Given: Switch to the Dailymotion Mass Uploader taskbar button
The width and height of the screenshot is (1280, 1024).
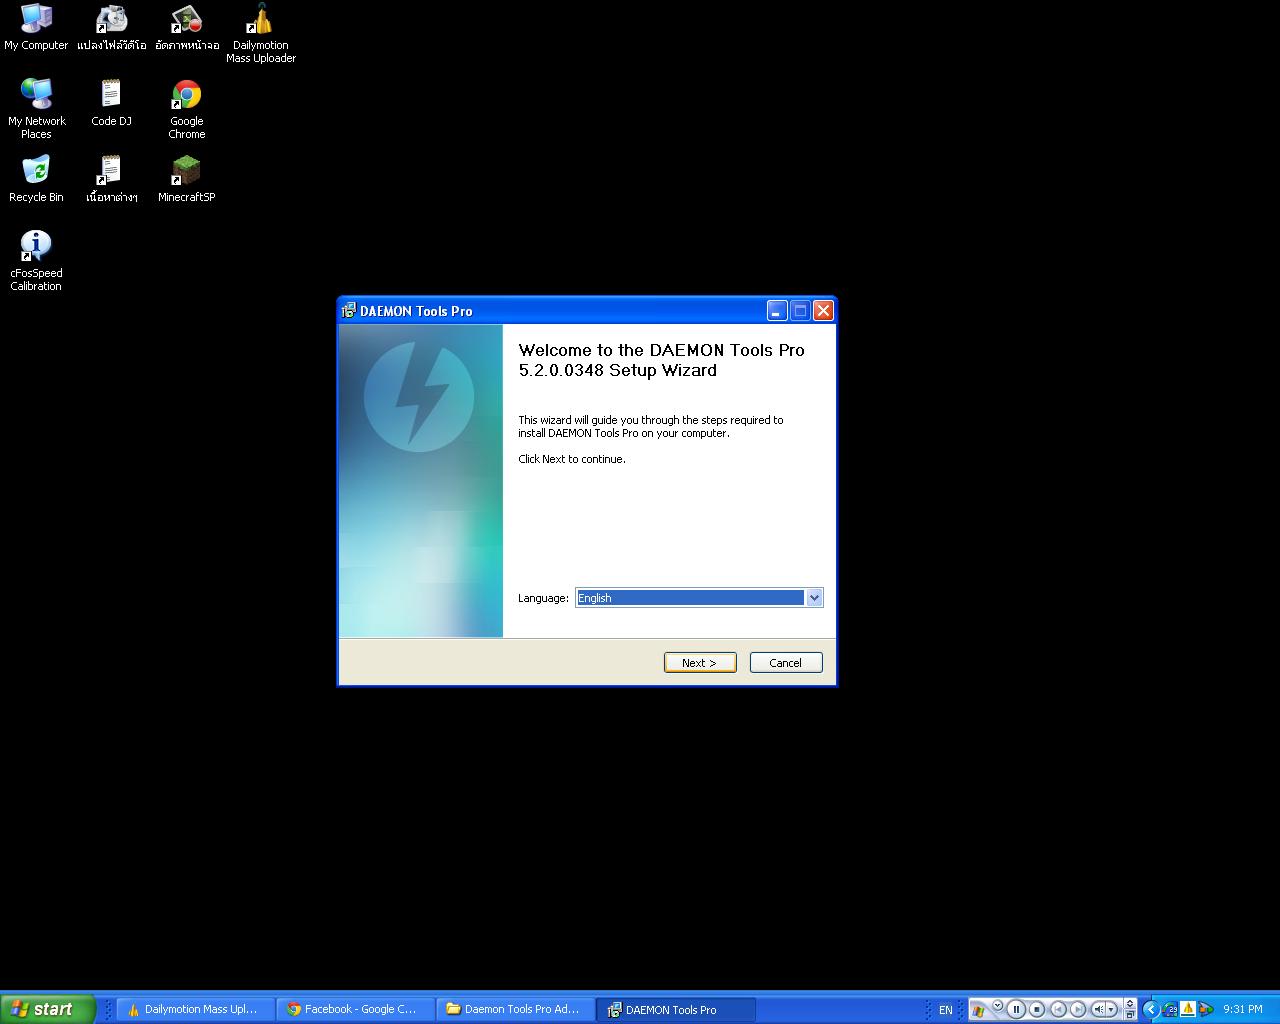Looking at the screenshot, I should click(x=196, y=1009).
